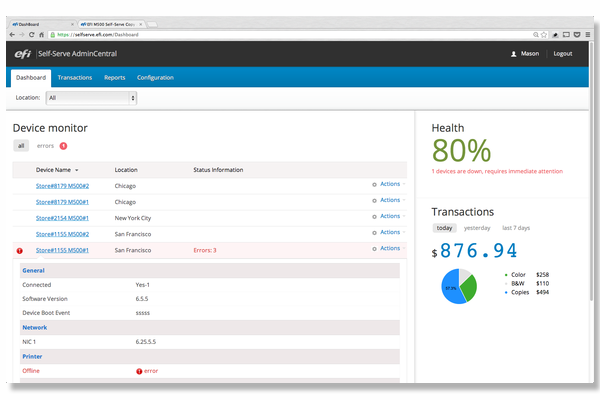Reload the page with refresh icon

click(31, 34)
